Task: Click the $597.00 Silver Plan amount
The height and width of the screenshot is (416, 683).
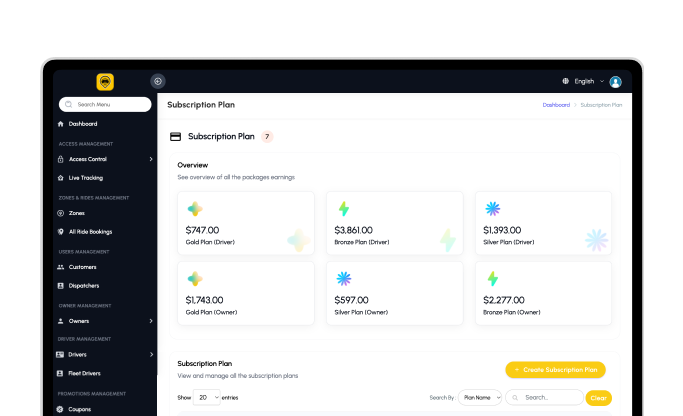Action: (351, 300)
